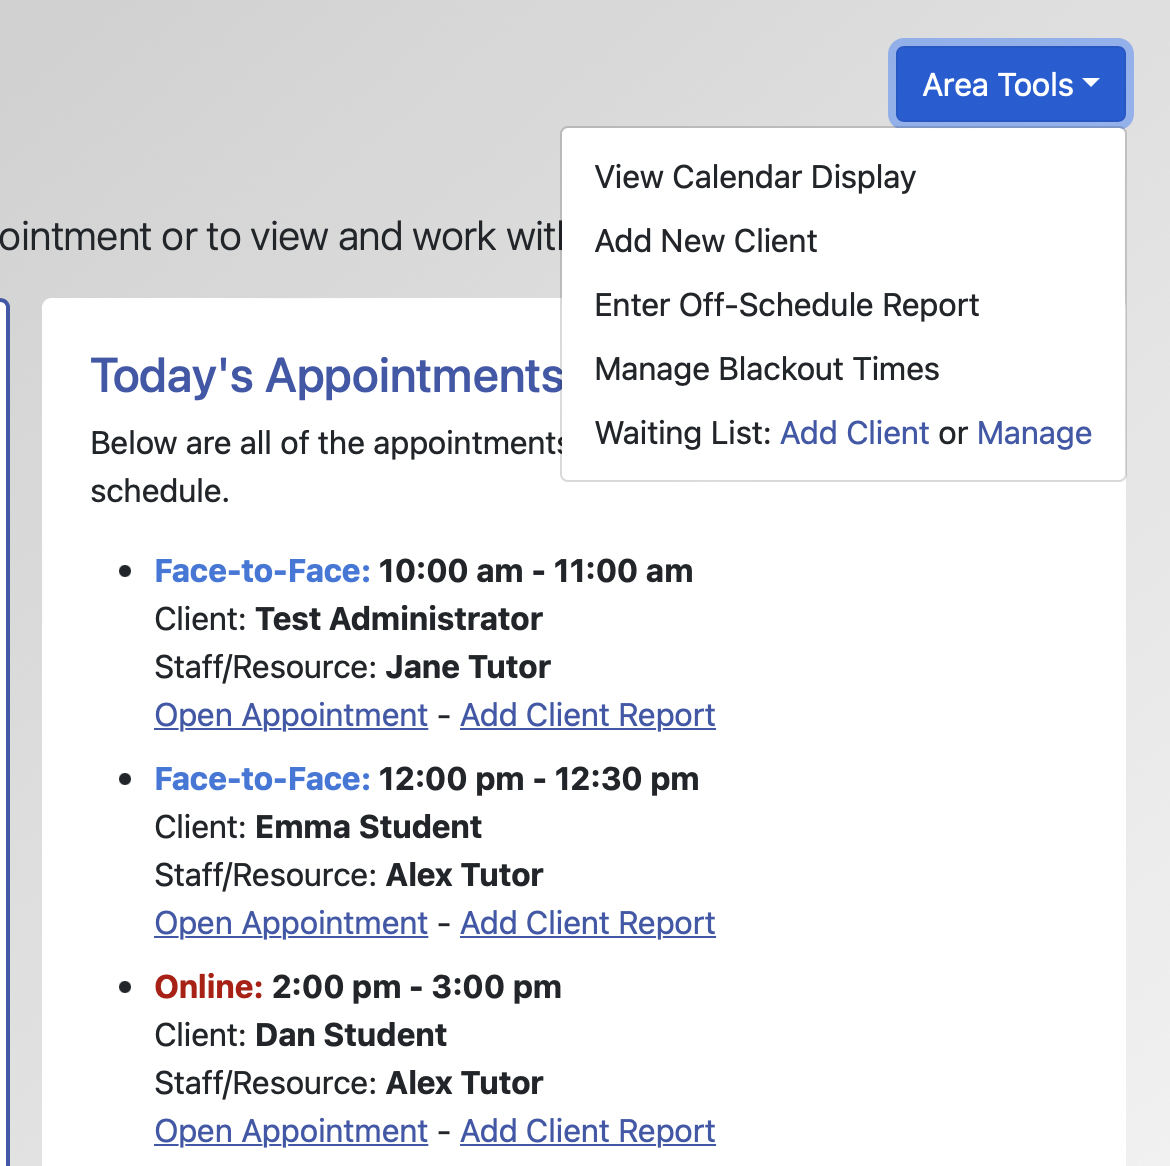Click Face-to-Face label for 10:00 am appointment
The height and width of the screenshot is (1166, 1170).
[262, 571]
